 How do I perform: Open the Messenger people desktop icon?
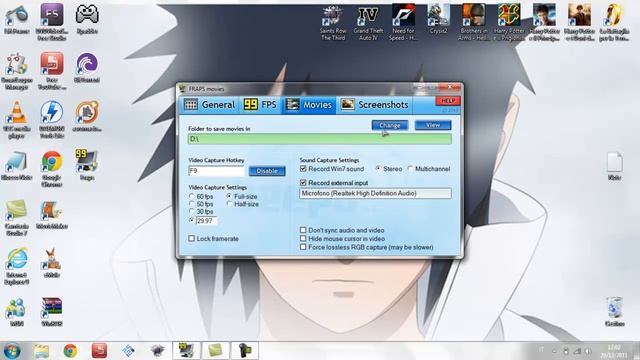pyautogui.click(x=17, y=308)
